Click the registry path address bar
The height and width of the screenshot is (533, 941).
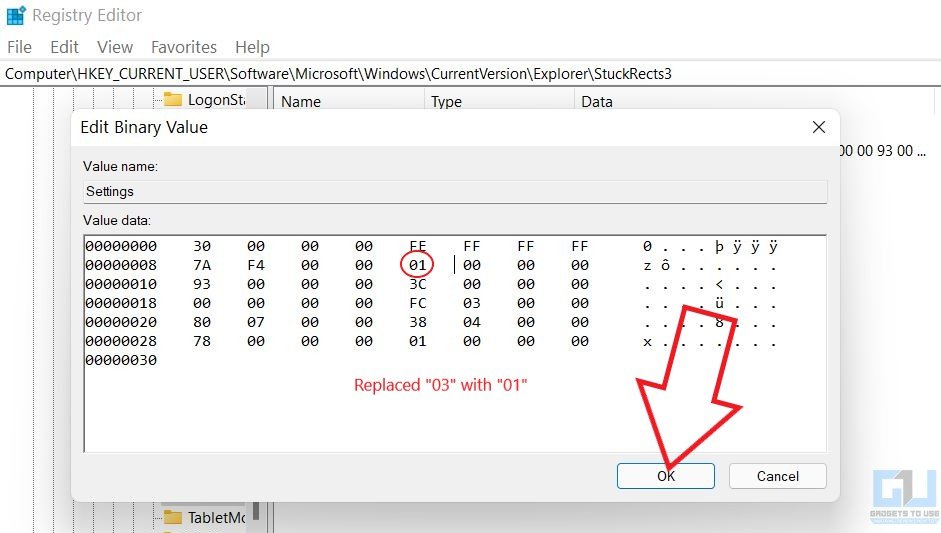(470, 74)
